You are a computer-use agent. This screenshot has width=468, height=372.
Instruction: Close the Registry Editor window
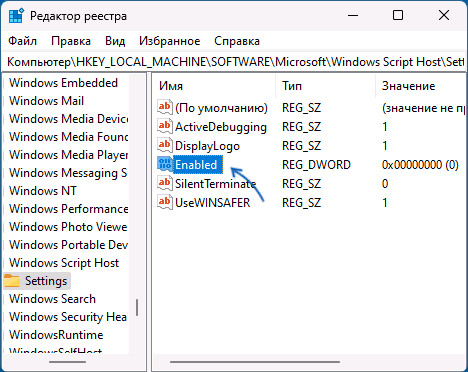(444, 15)
